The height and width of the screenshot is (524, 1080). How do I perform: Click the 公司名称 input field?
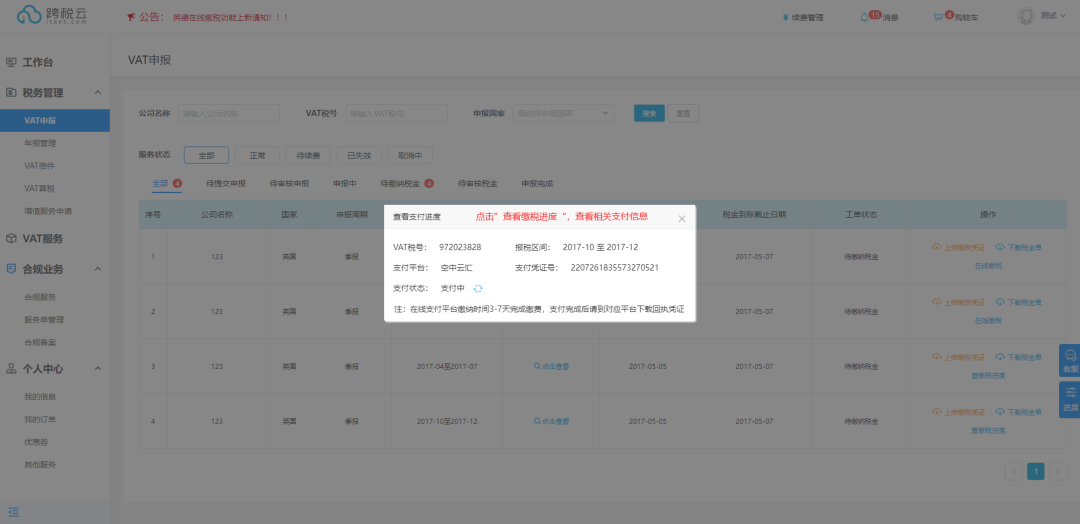(229, 114)
